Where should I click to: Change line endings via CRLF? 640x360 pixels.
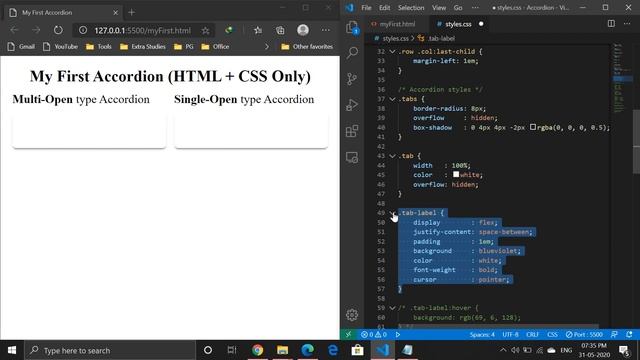533,334
